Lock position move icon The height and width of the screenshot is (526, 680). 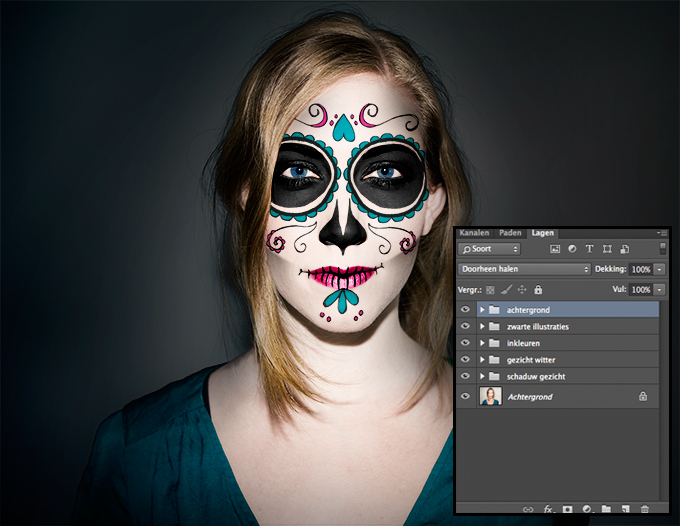522,290
